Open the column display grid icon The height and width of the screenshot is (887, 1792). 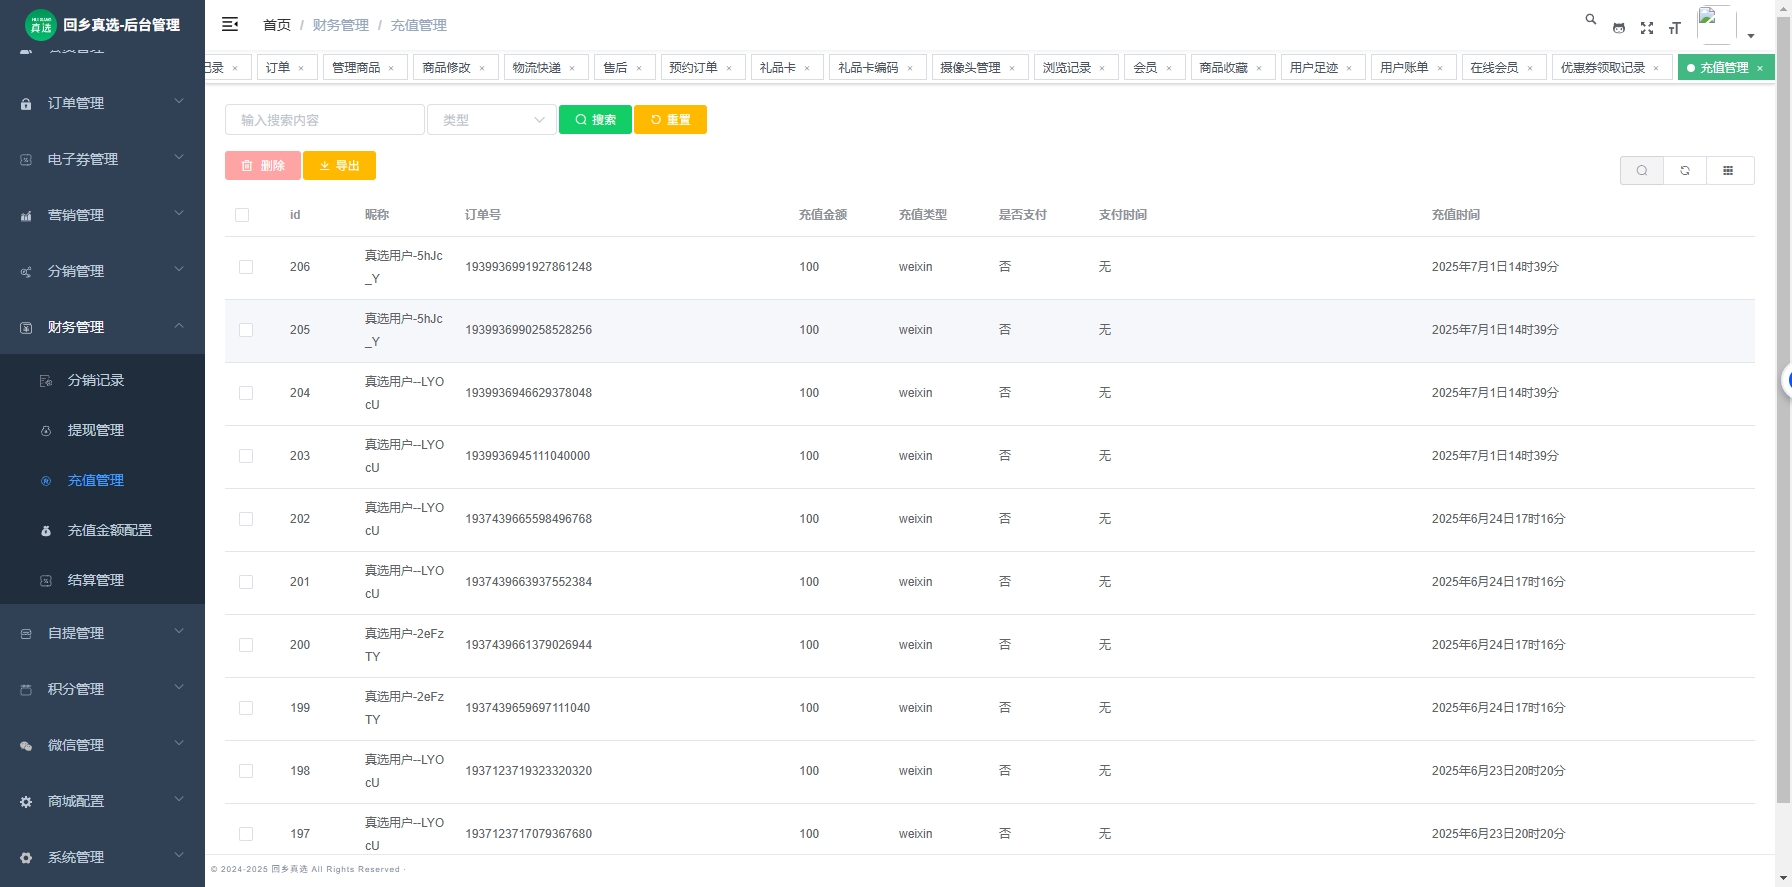1728,171
